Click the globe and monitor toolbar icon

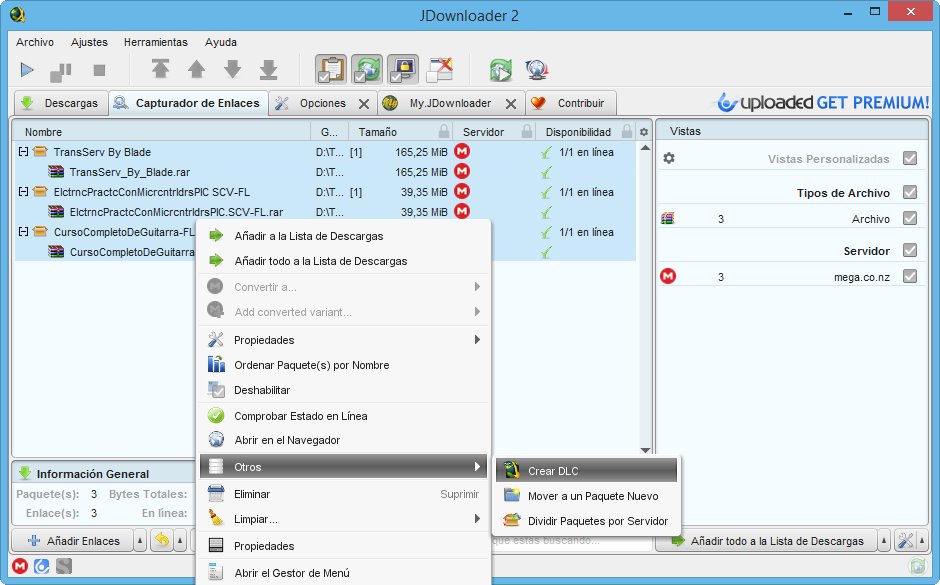click(537, 70)
